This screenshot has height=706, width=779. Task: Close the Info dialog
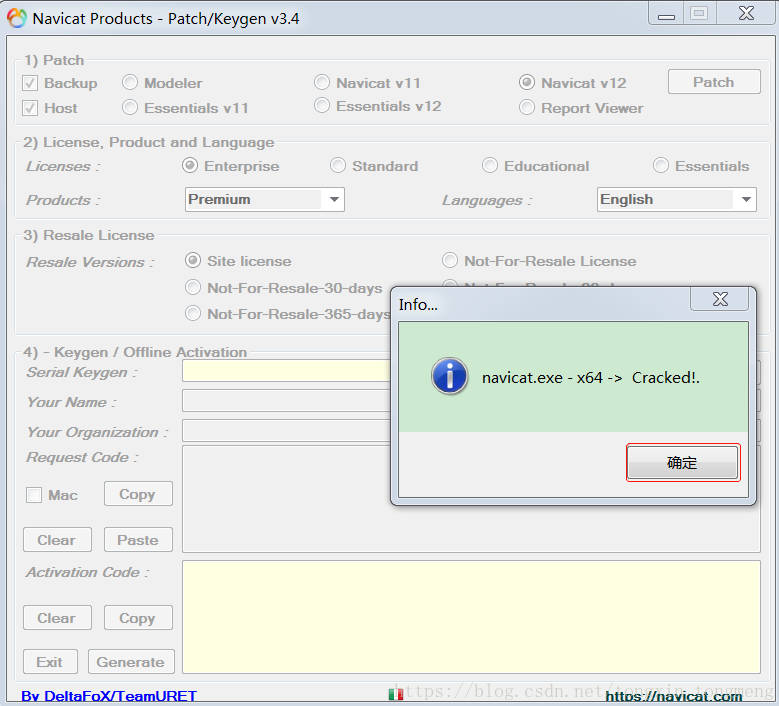point(719,299)
